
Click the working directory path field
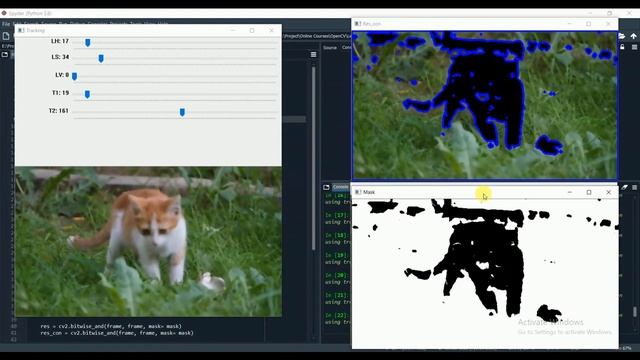[x=317, y=36]
